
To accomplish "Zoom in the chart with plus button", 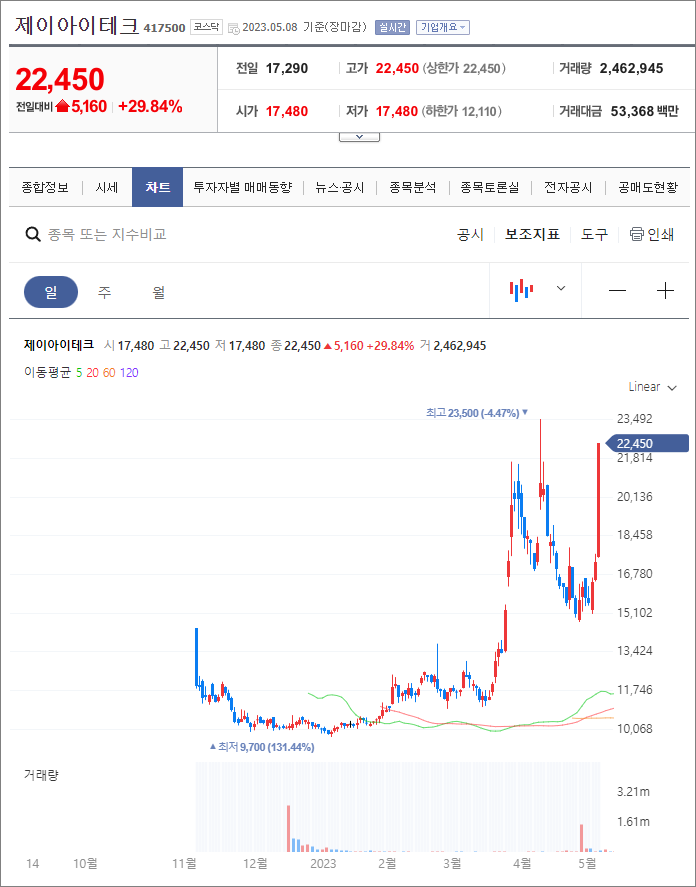I will (665, 291).
